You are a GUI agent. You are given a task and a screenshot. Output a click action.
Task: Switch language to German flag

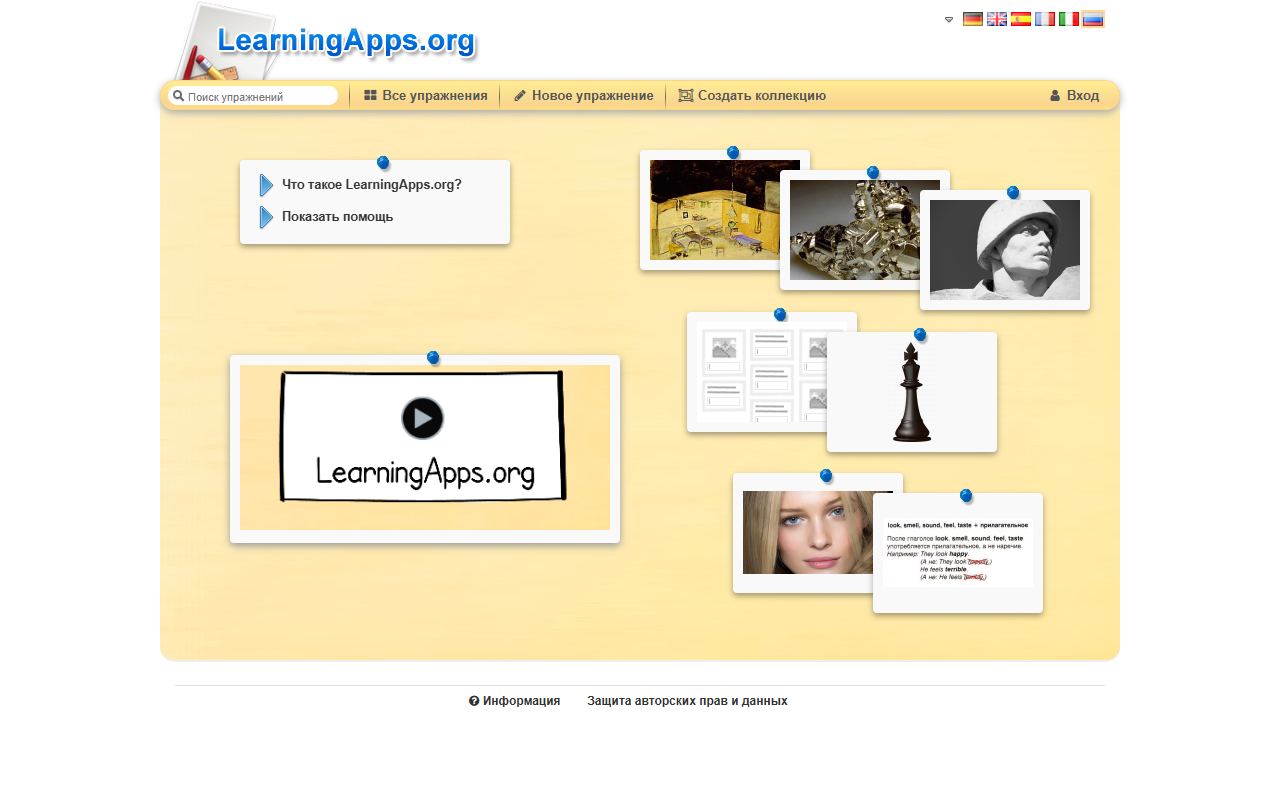pyautogui.click(x=972, y=19)
